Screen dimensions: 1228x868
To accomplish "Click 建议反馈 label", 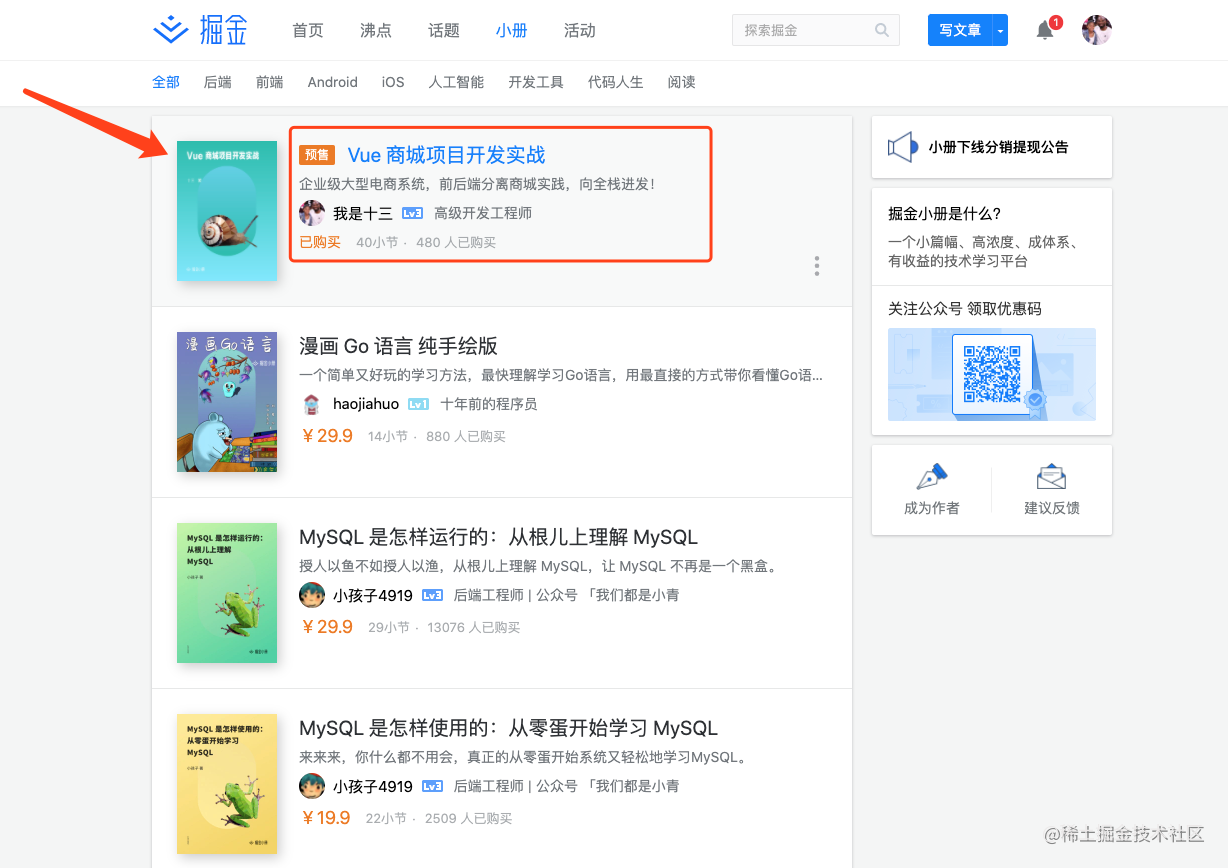I will 1052,508.
